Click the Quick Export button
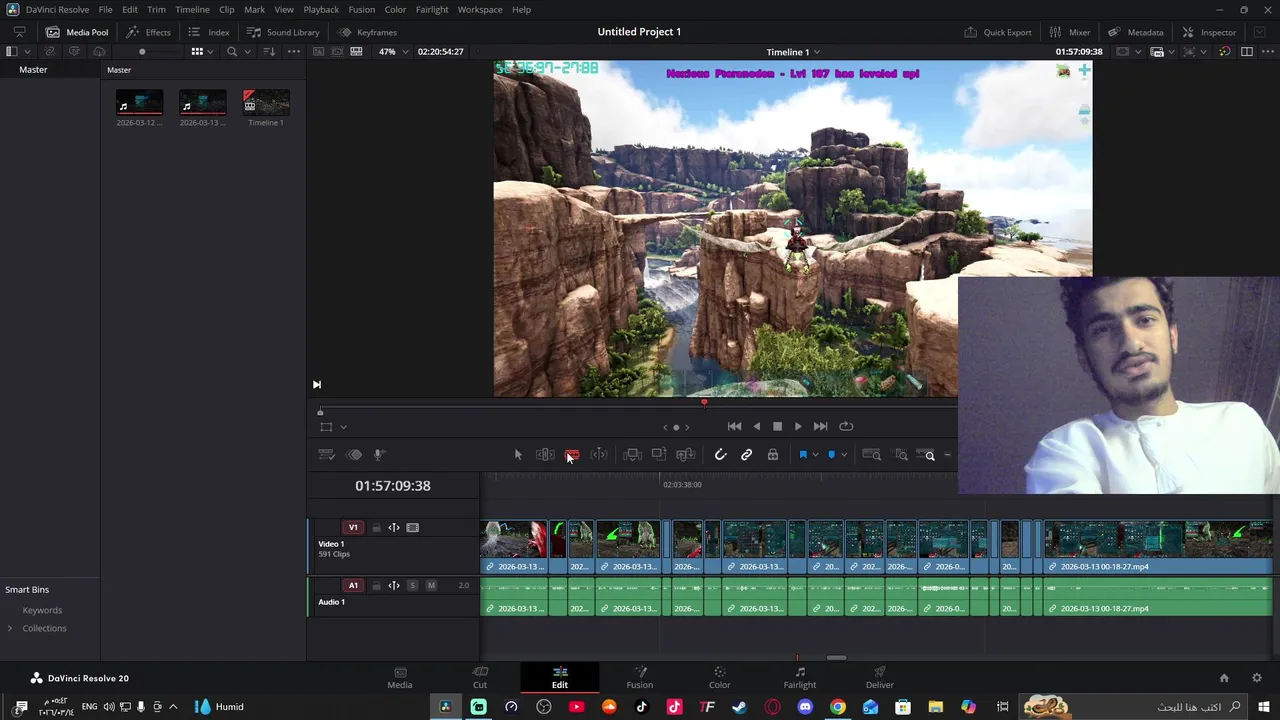The width and height of the screenshot is (1280, 720). (998, 32)
